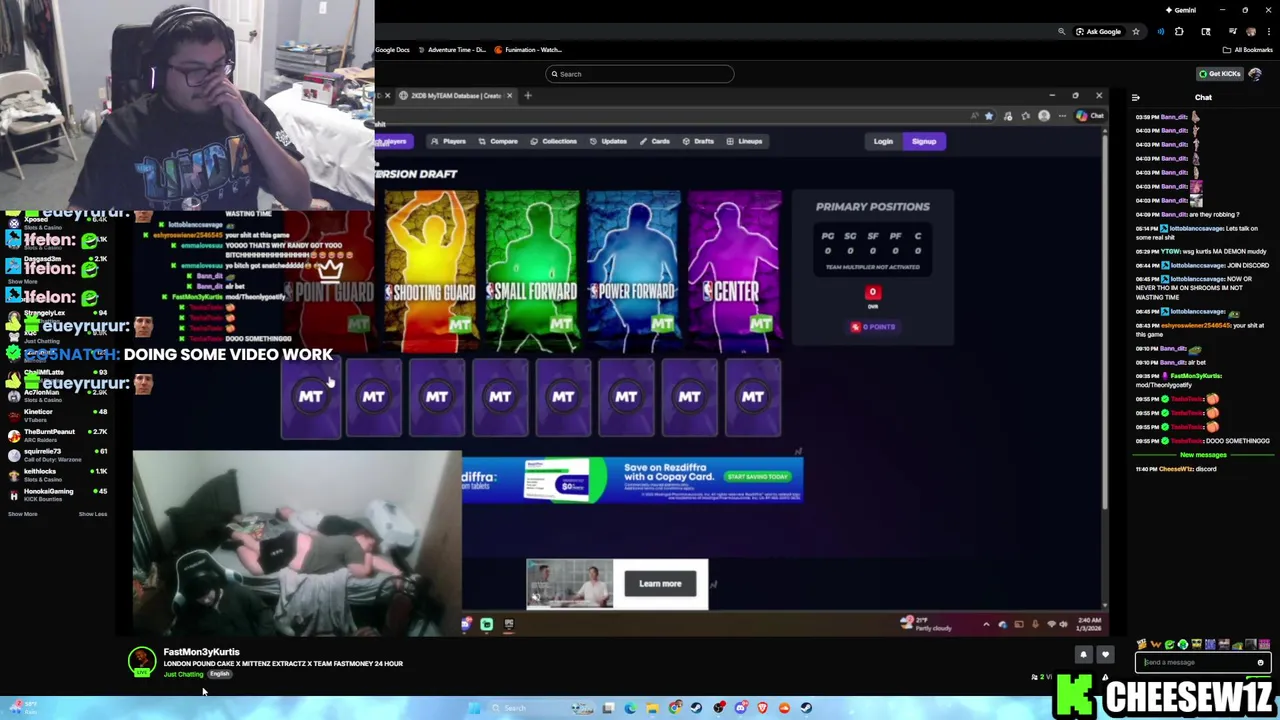Click the English language tag
Screen dimensions: 1280x720
pos(219,674)
